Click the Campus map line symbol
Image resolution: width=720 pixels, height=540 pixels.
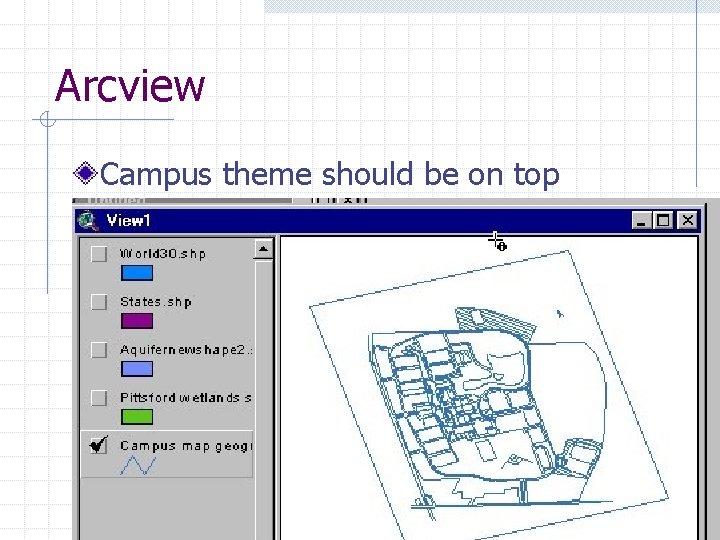point(138,465)
